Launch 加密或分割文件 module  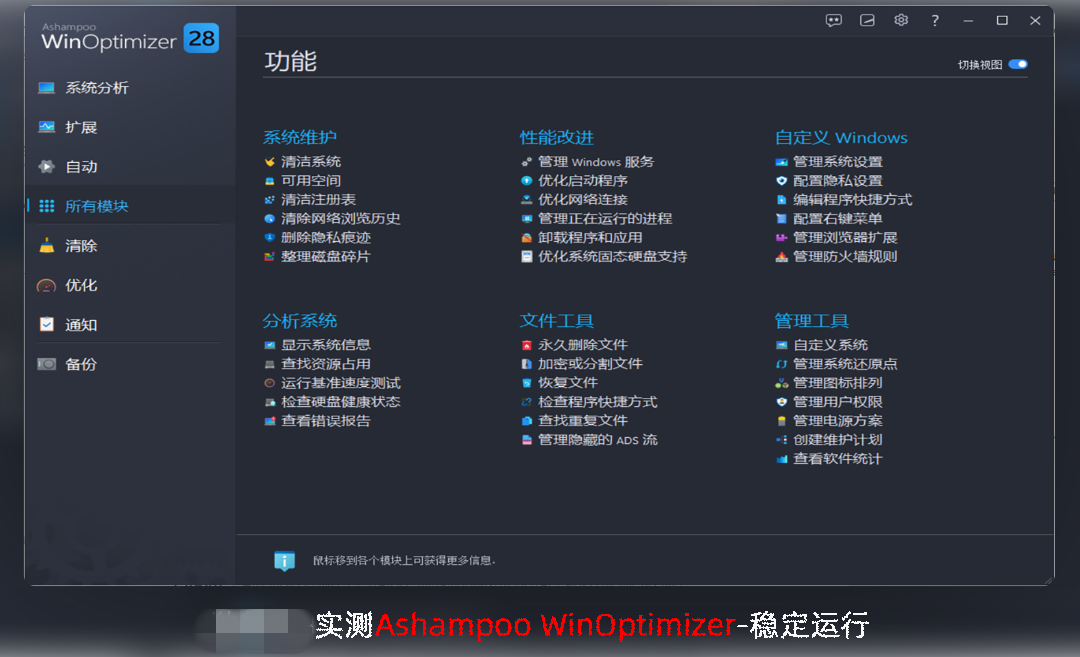(590, 364)
